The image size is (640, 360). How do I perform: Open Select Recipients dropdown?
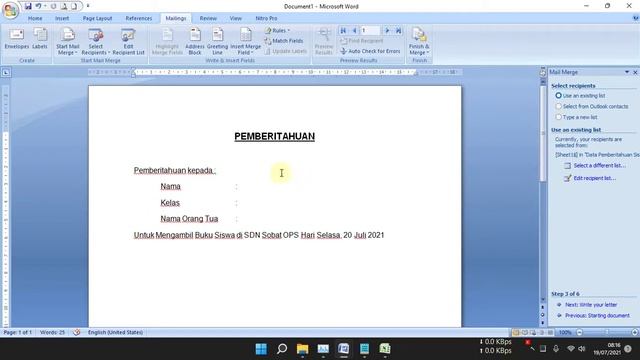96,42
